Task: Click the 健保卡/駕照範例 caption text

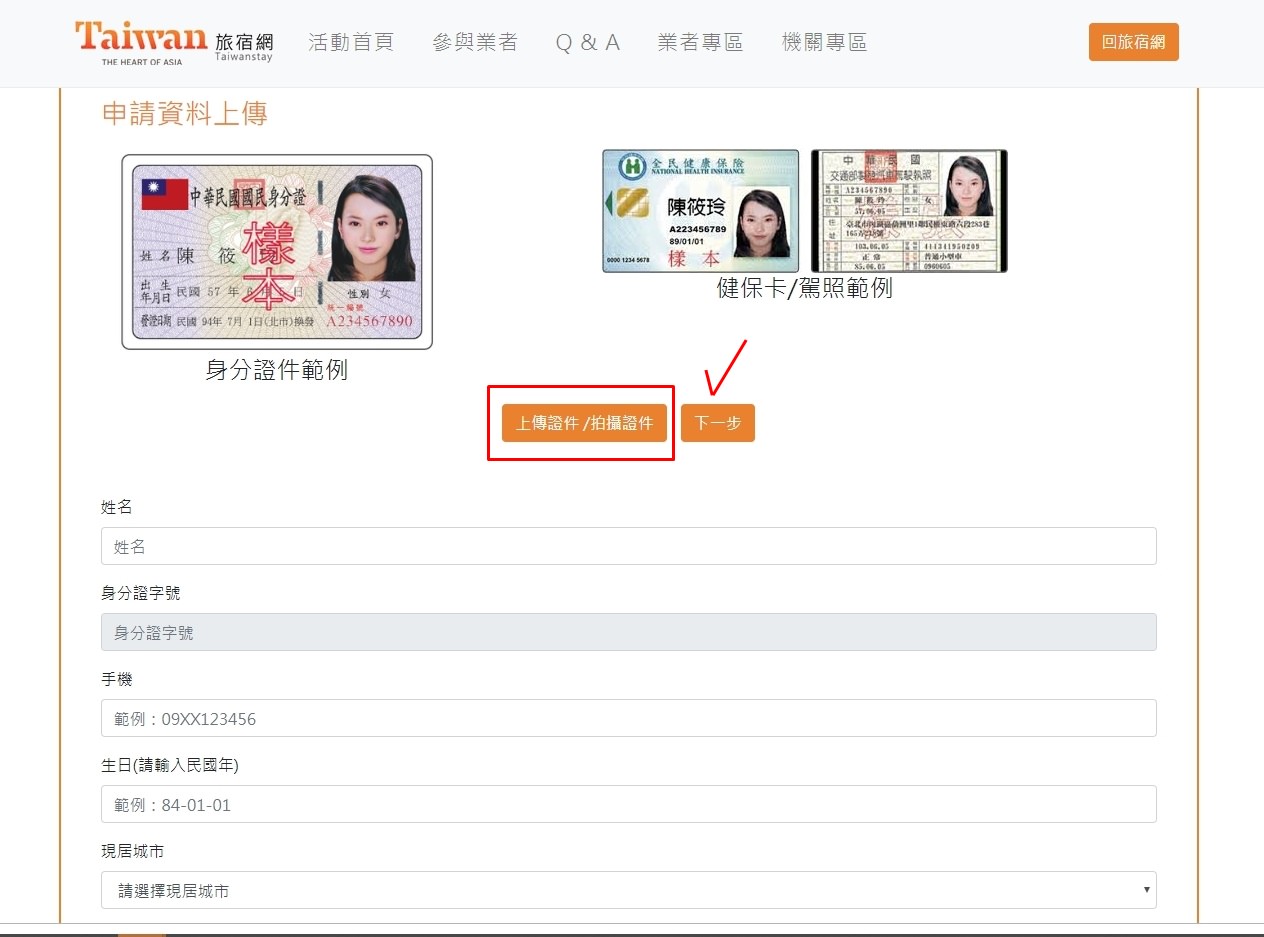Action: [x=804, y=289]
